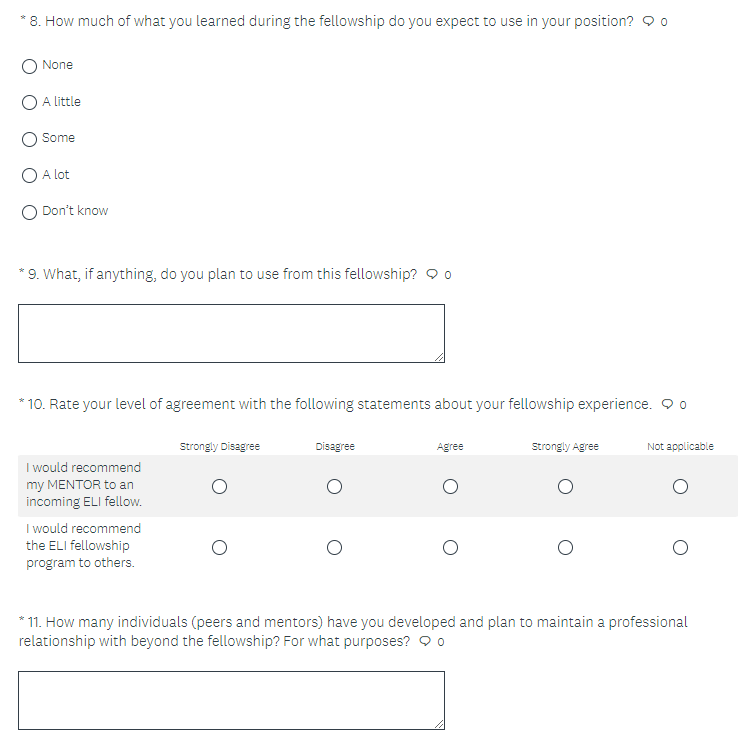This screenshot has height=743, width=742.
Task: Pick the "A lot" option
Action: (30, 175)
